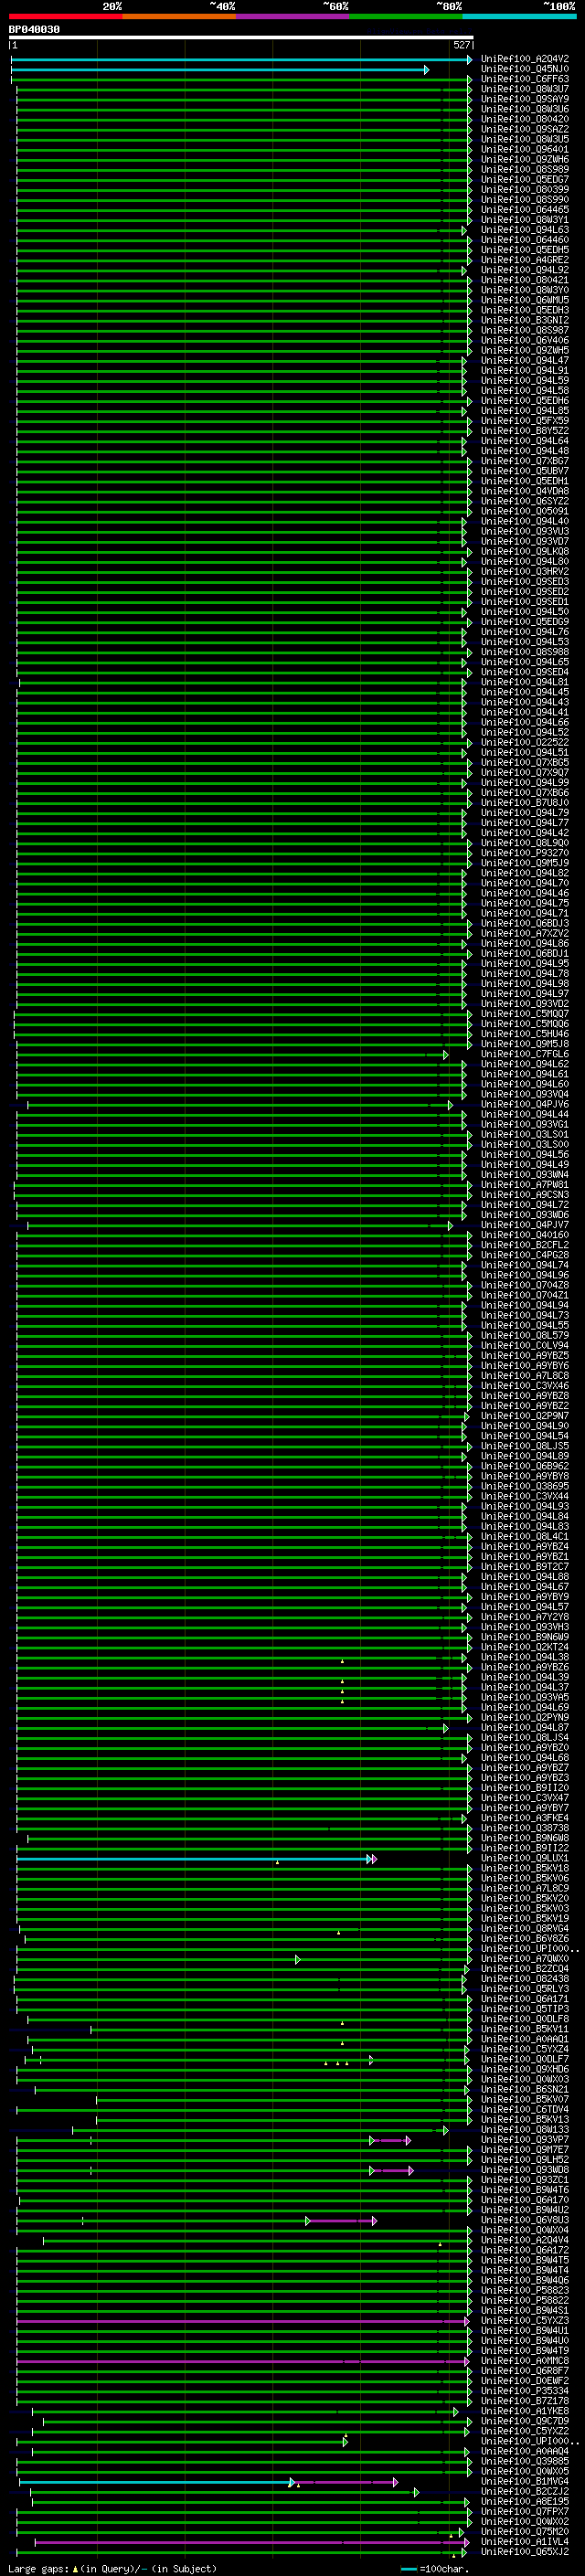This screenshot has width=585, height=2576.
Task: Click the red 20% identity legend bar
Action: 65,16
